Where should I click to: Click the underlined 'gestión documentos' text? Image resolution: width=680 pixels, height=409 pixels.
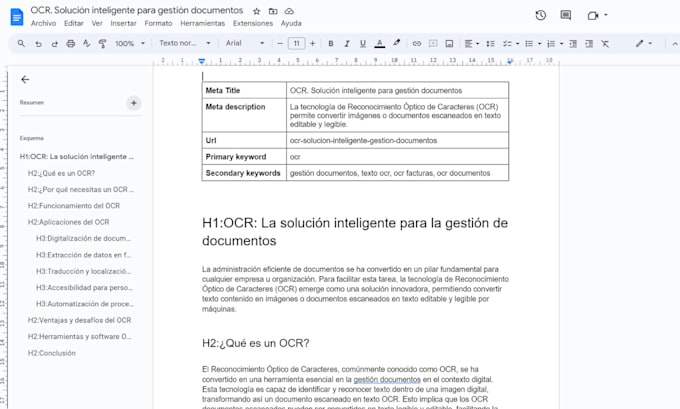click(387, 380)
